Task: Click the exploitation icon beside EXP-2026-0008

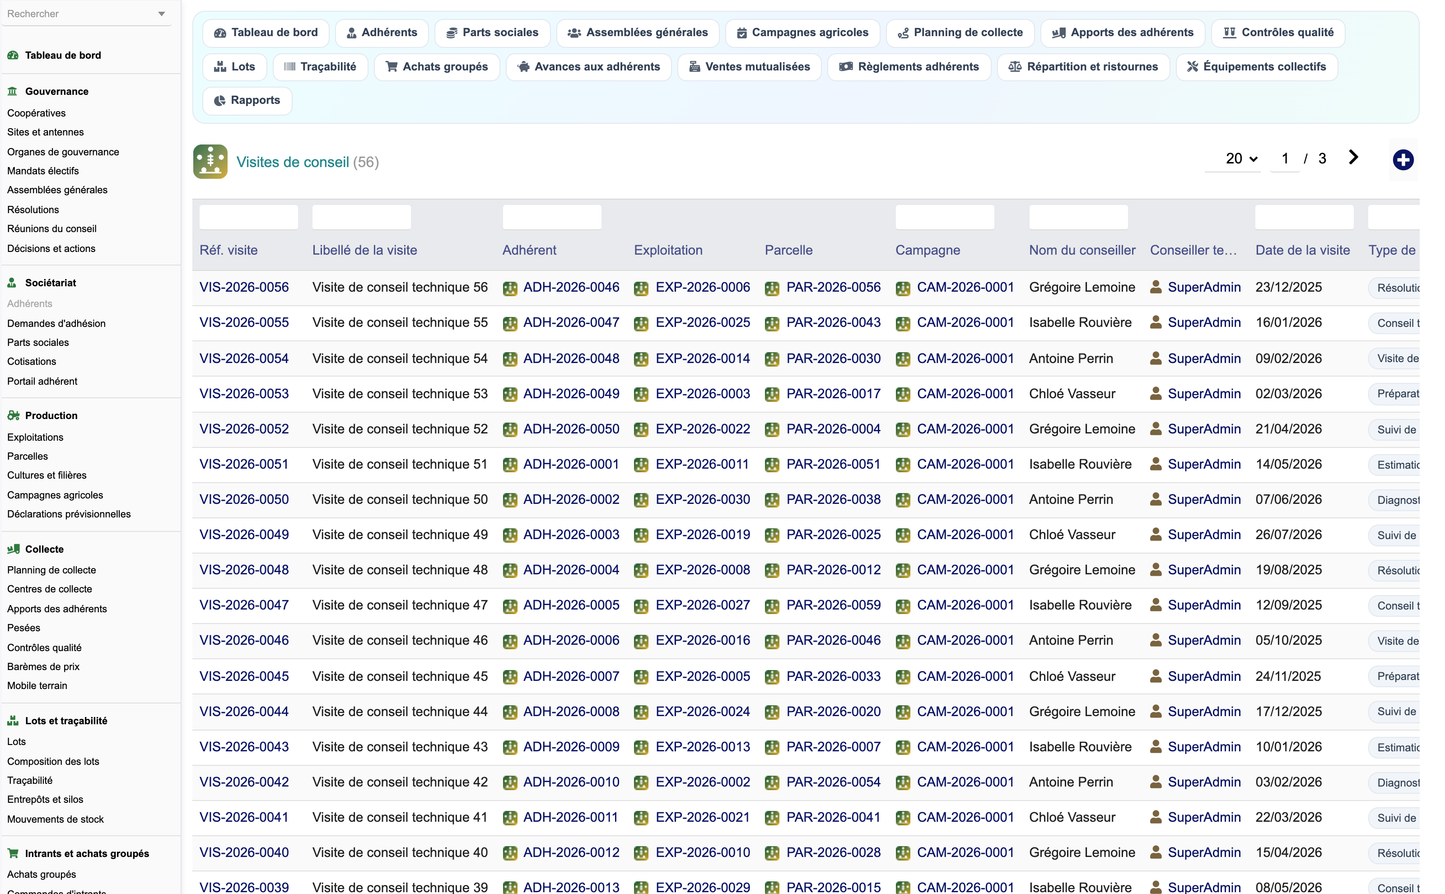Action: coord(641,571)
